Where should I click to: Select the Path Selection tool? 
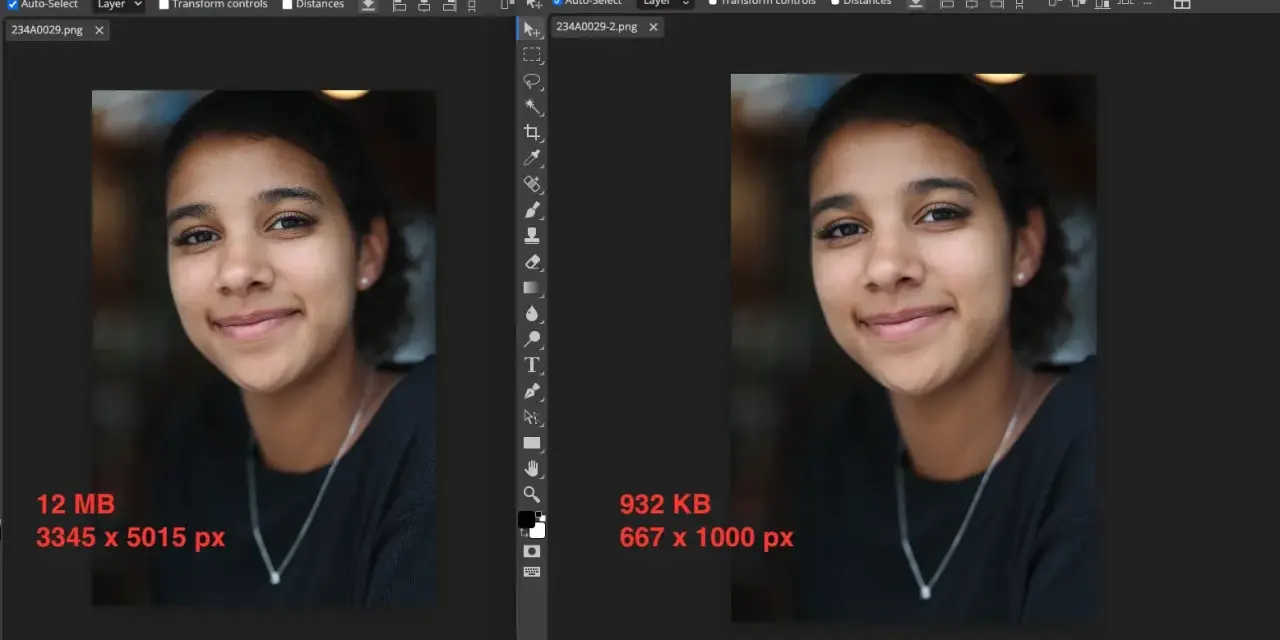532,417
